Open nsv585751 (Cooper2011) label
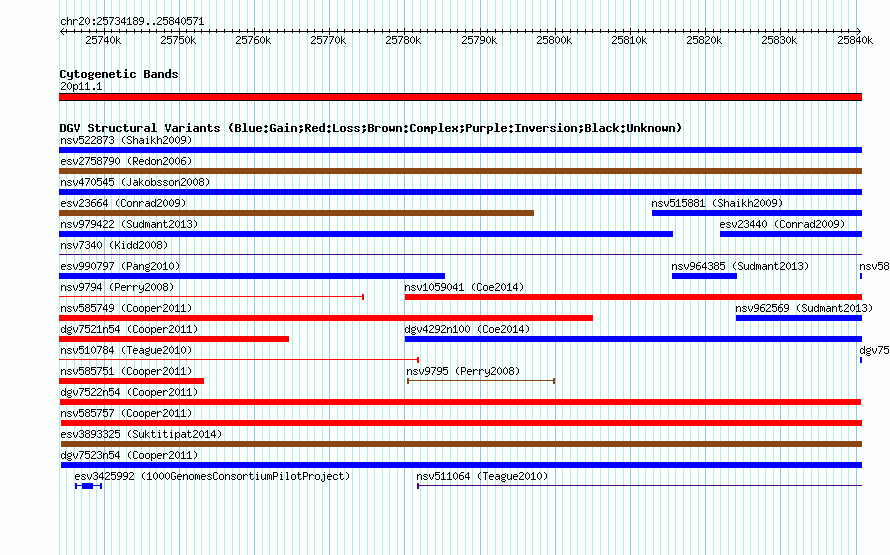Screen dimensions: 890x555 (x=126, y=371)
